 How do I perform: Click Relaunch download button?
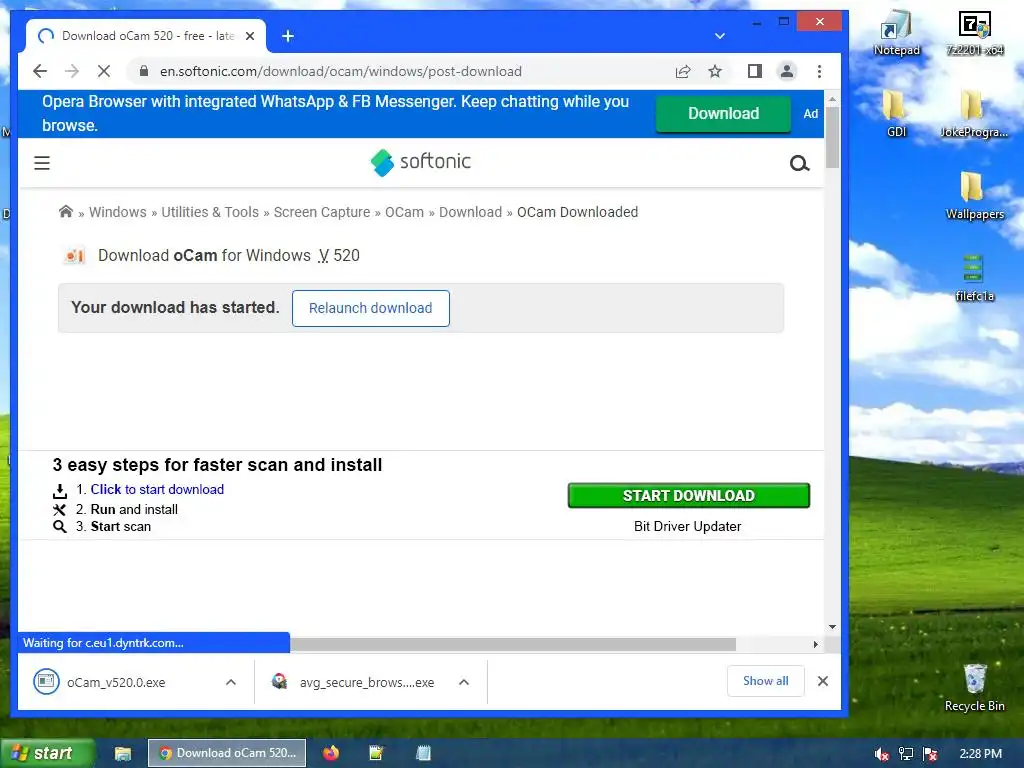pos(370,308)
